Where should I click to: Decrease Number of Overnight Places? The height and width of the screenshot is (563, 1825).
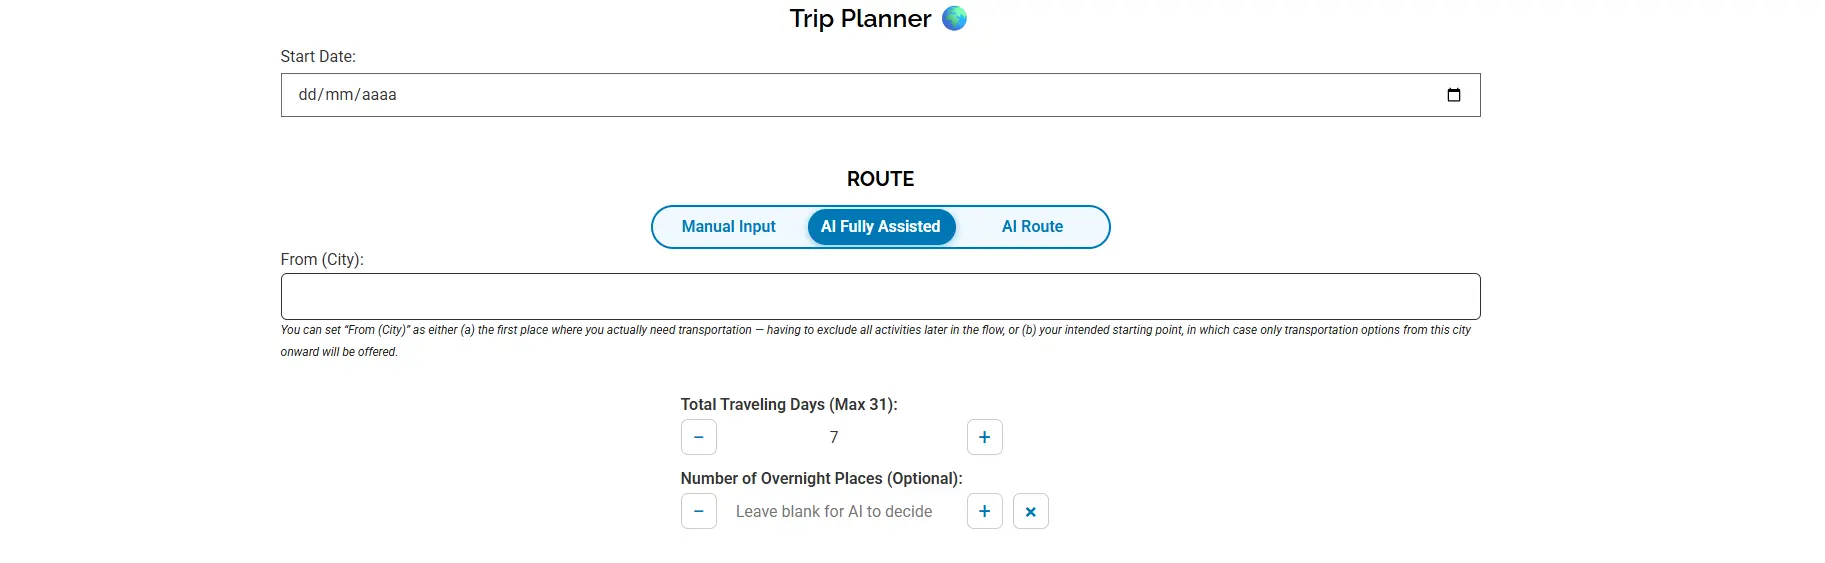698,511
